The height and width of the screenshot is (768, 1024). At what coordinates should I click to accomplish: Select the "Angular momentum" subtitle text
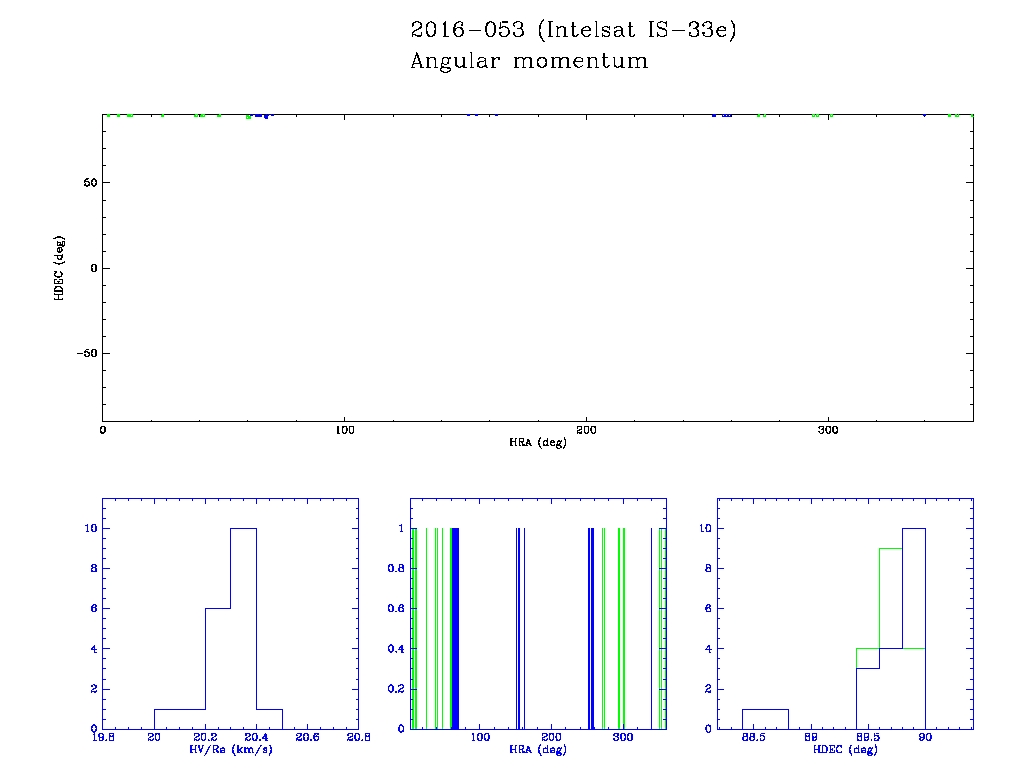coord(530,61)
